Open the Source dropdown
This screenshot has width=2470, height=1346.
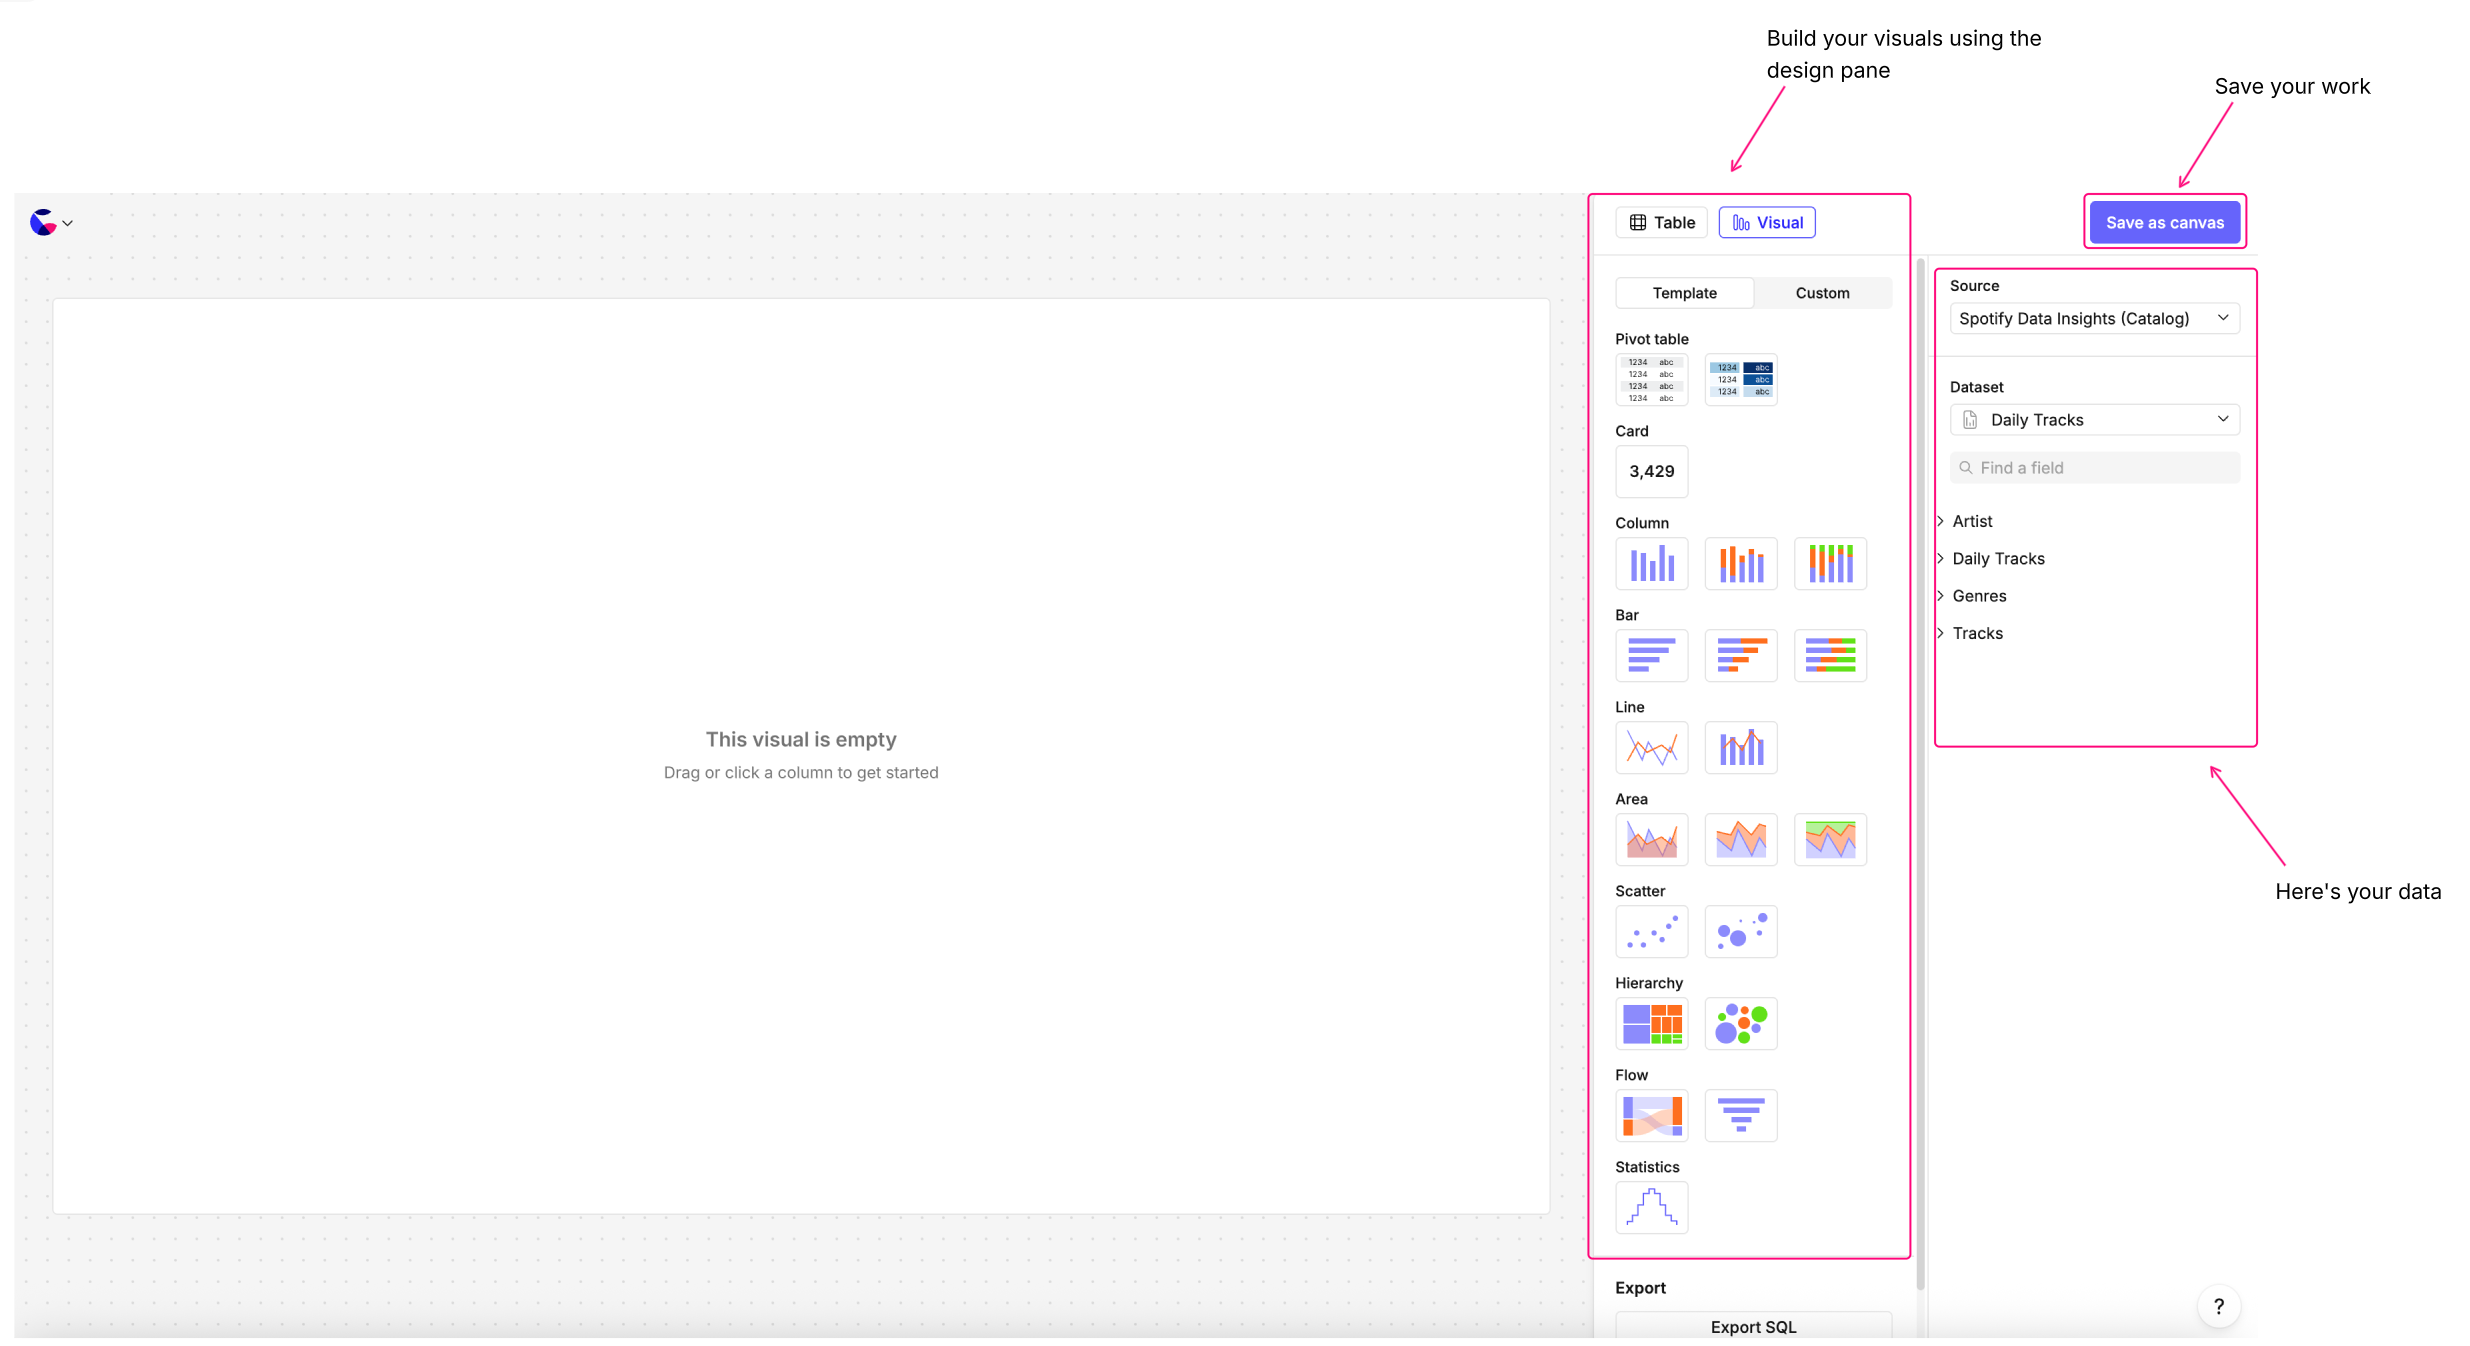point(2094,319)
